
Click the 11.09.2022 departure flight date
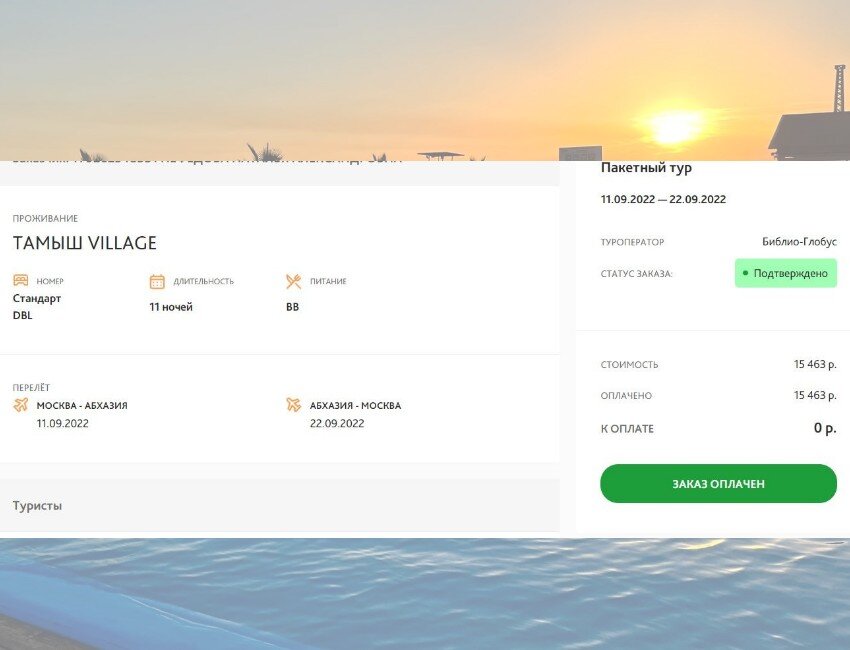point(62,423)
